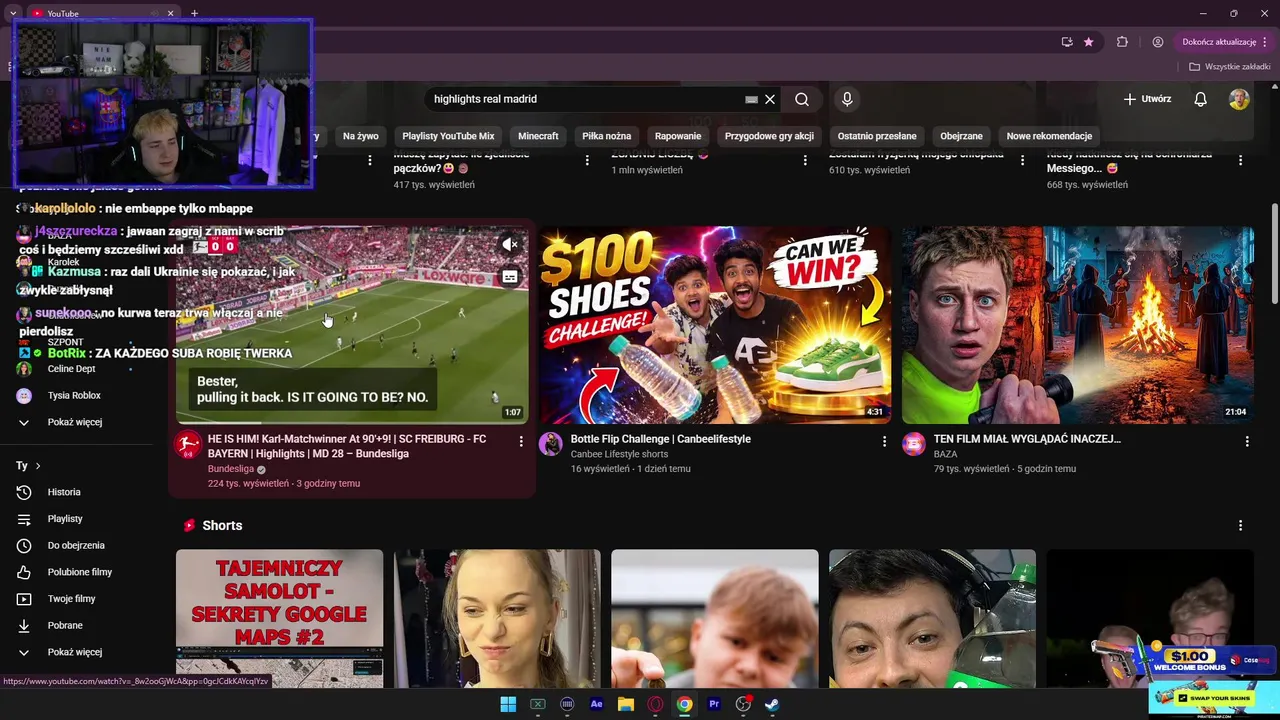
Task: Open Bottle Flip Challenge video title
Action: (660, 439)
